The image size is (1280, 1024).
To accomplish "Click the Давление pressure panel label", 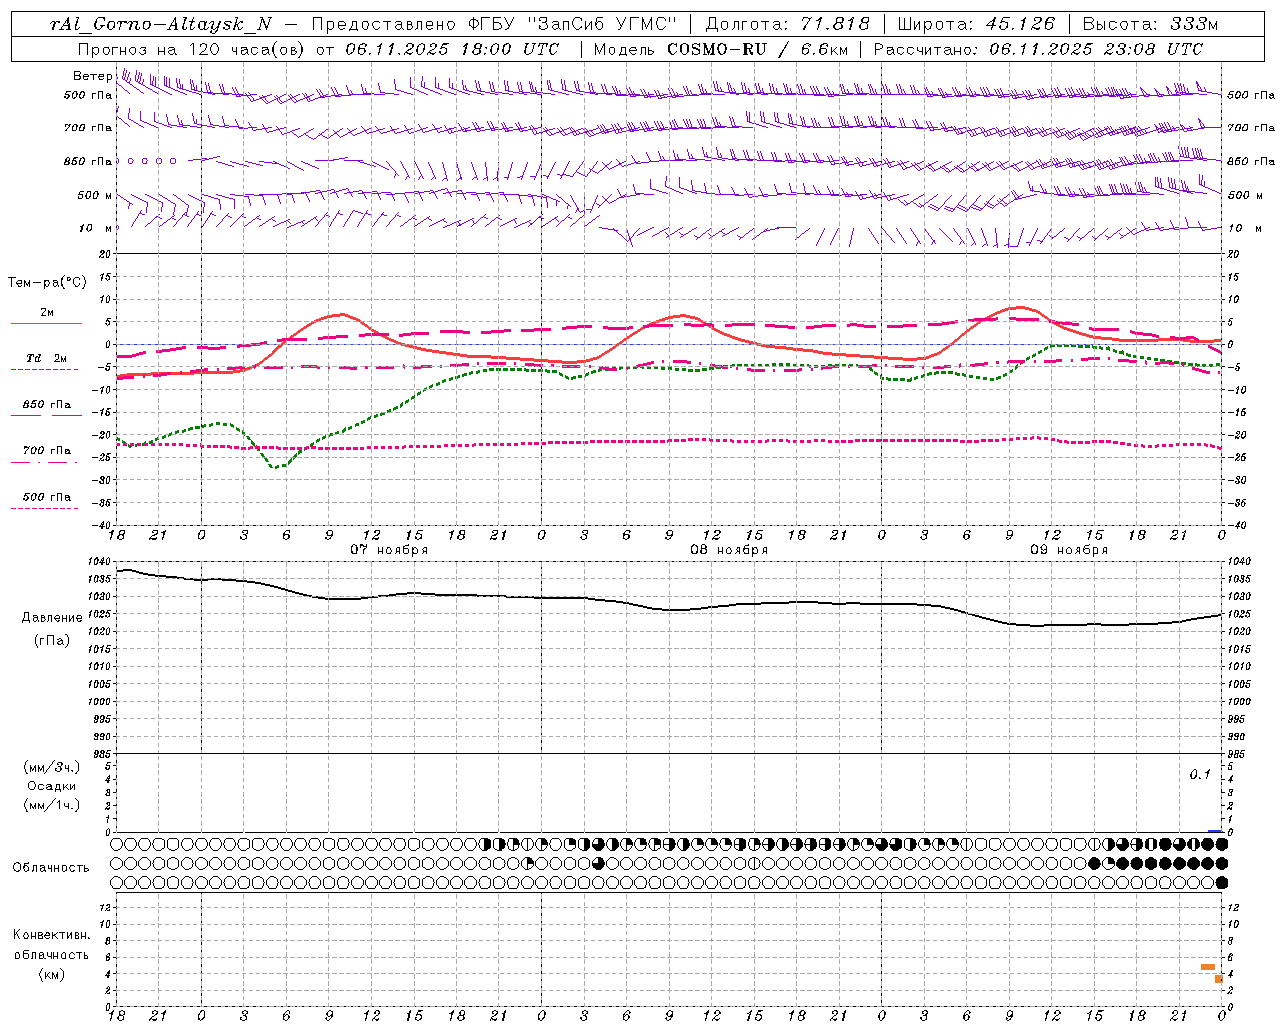I will pos(52,618).
